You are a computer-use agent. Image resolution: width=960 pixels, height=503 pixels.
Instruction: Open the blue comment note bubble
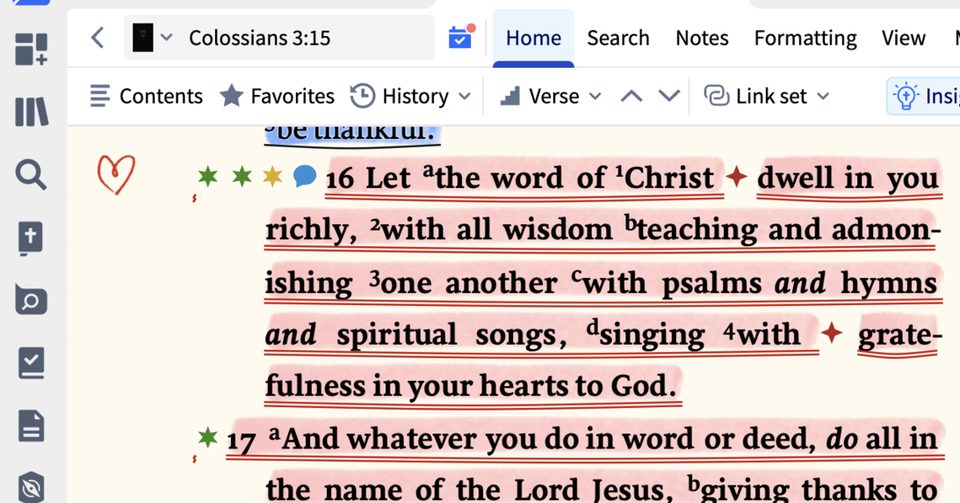point(304,176)
